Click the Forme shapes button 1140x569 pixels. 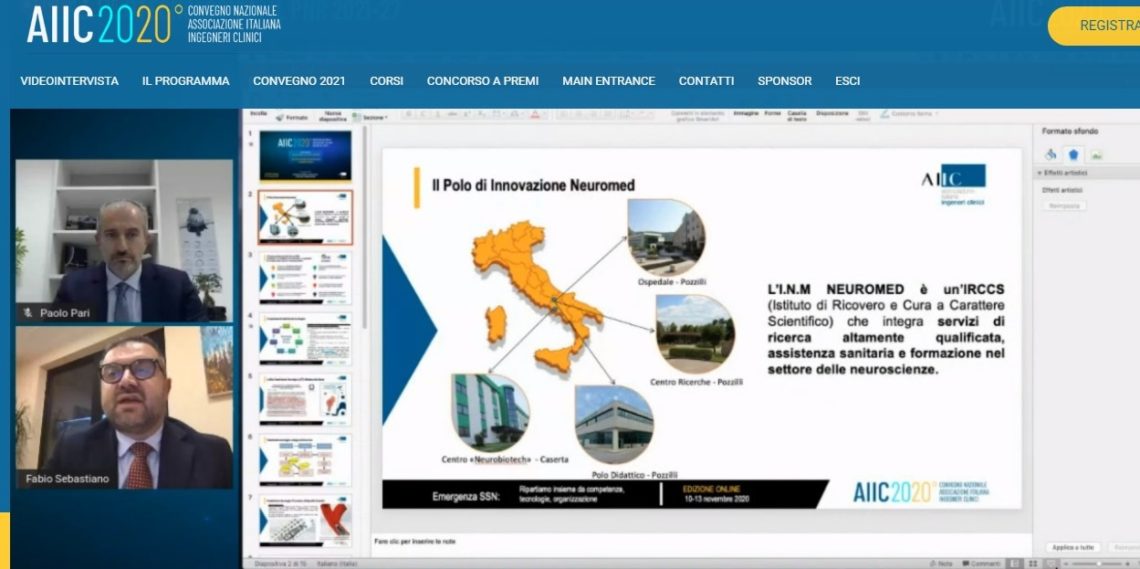[772, 113]
